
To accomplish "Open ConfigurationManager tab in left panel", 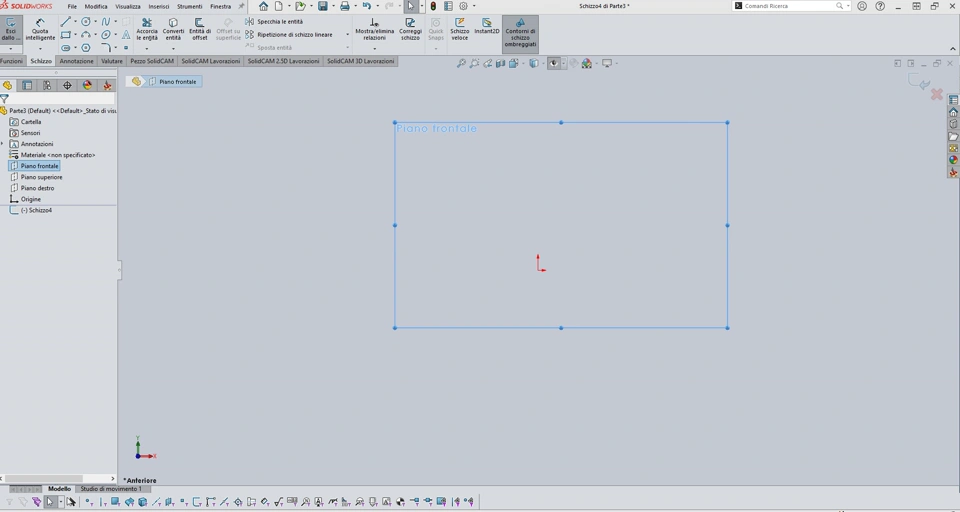I will pos(47,86).
